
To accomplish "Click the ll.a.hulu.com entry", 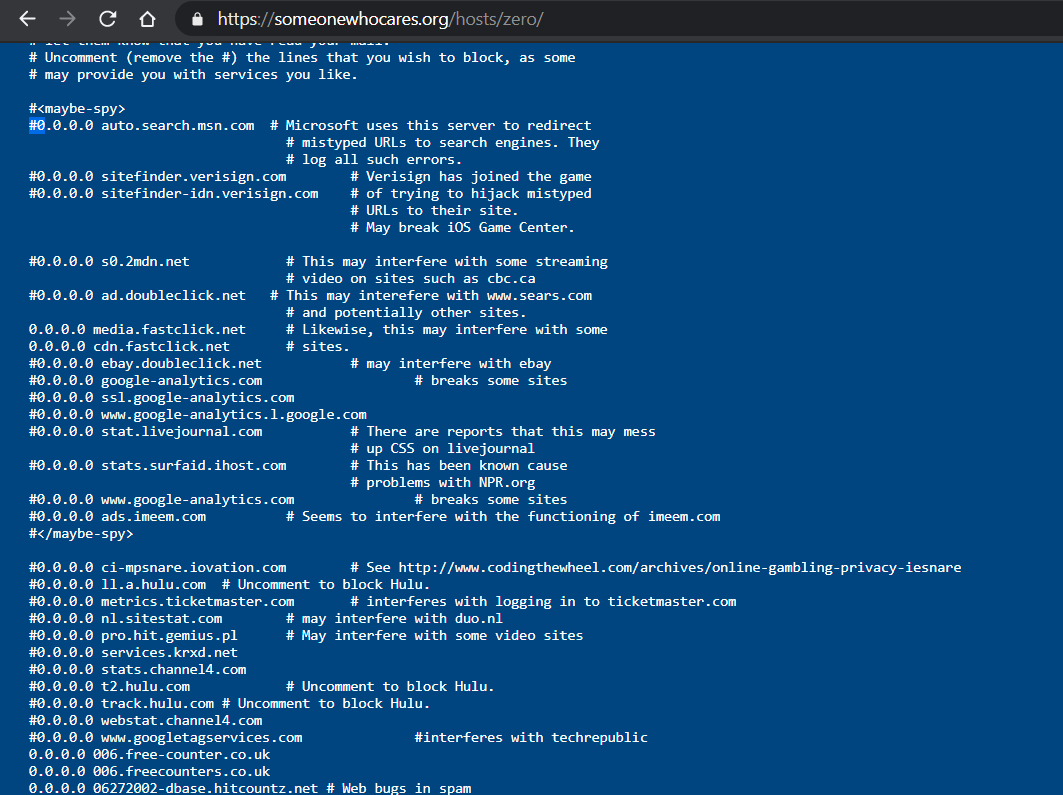I will (153, 584).
